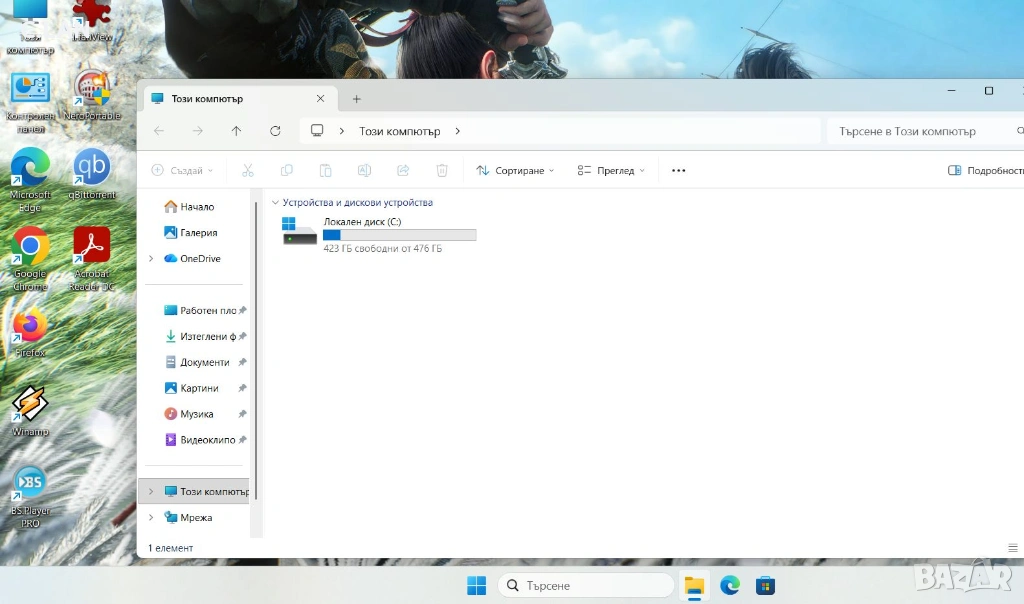Open Microsoft Store from the taskbar
The width and height of the screenshot is (1024, 604).
tap(765, 586)
